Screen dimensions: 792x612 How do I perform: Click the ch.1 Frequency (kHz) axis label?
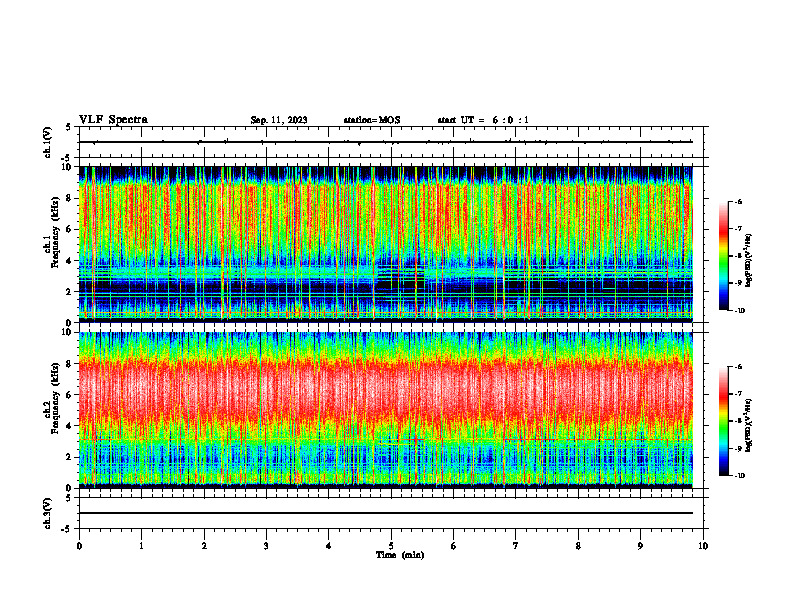(52, 233)
